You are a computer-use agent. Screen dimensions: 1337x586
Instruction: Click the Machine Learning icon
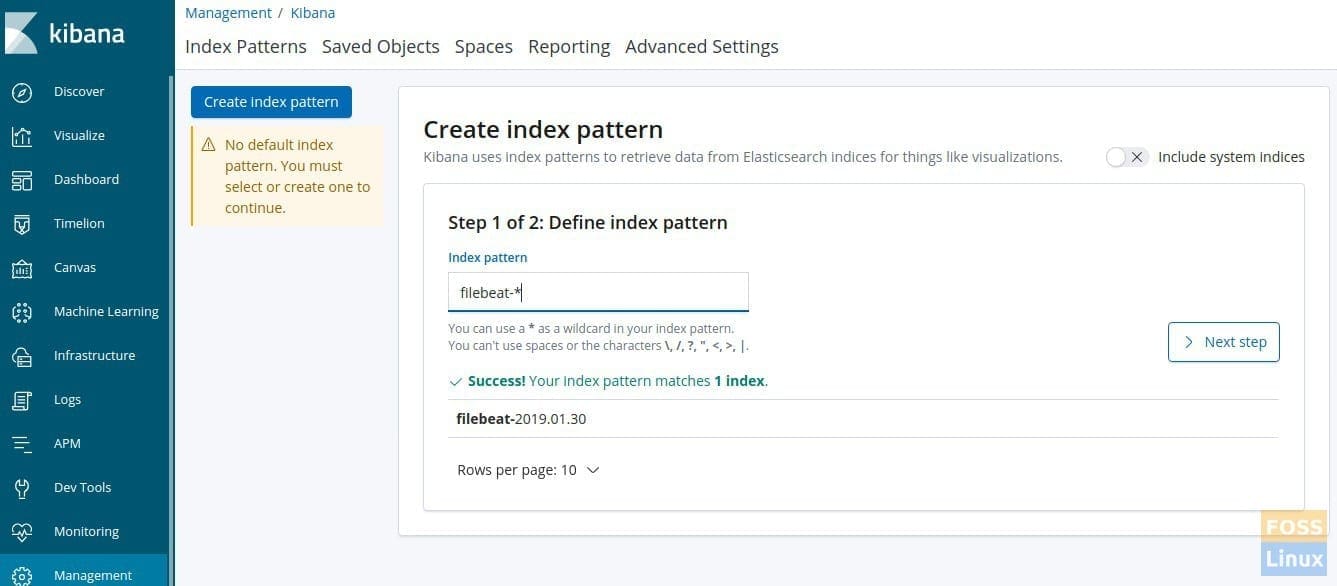coord(22,312)
